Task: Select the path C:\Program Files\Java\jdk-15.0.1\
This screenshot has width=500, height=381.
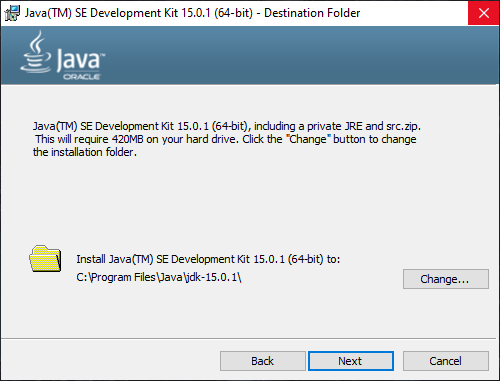Action: [159, 277]
